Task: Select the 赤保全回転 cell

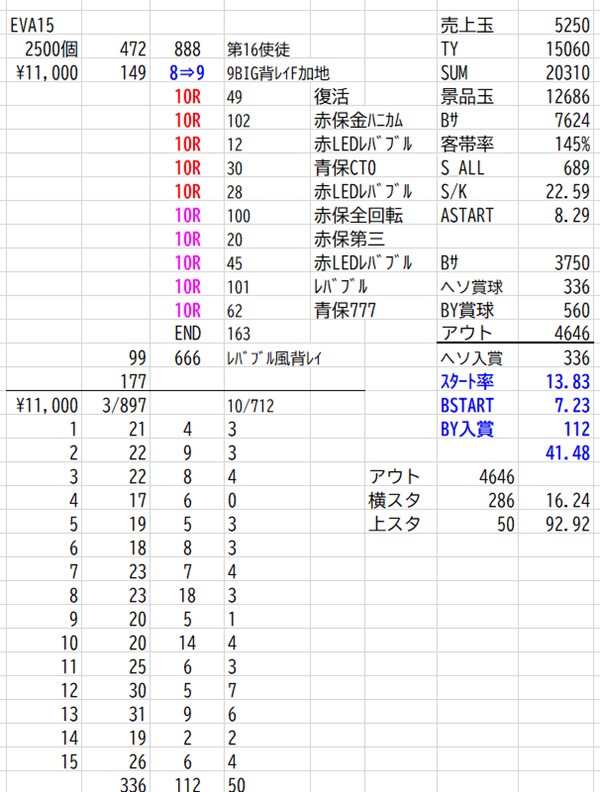Action: point(358,216)
